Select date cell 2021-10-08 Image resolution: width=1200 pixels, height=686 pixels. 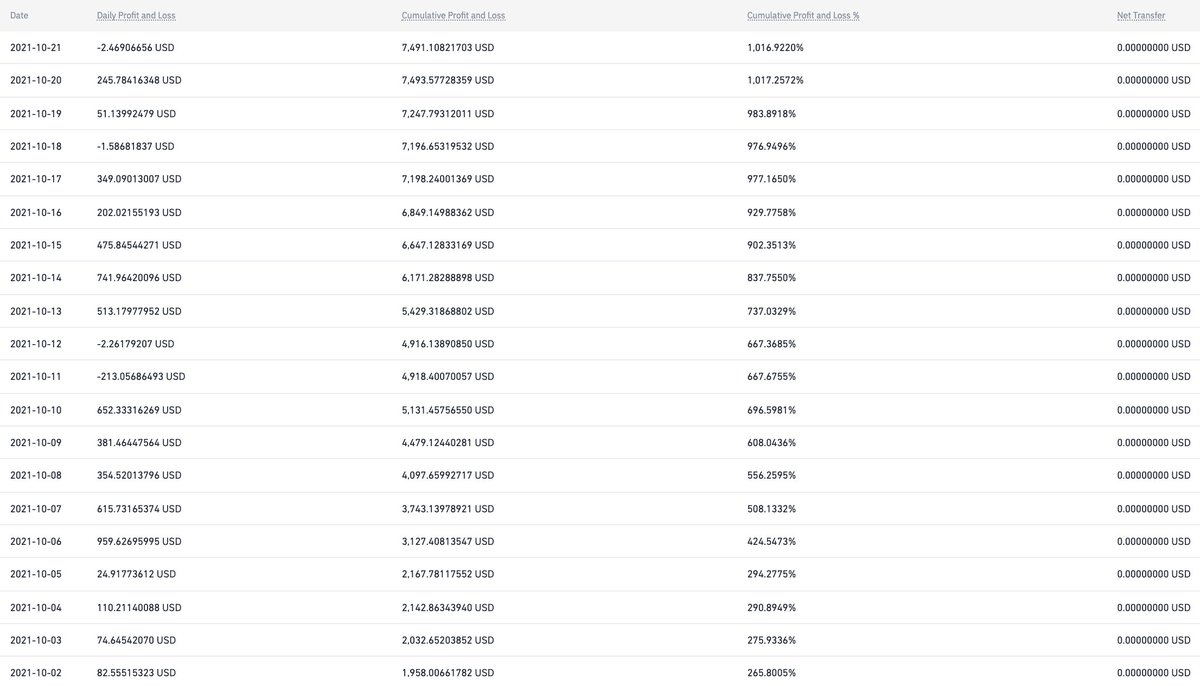pyautogui.click(x=36, y=475)
